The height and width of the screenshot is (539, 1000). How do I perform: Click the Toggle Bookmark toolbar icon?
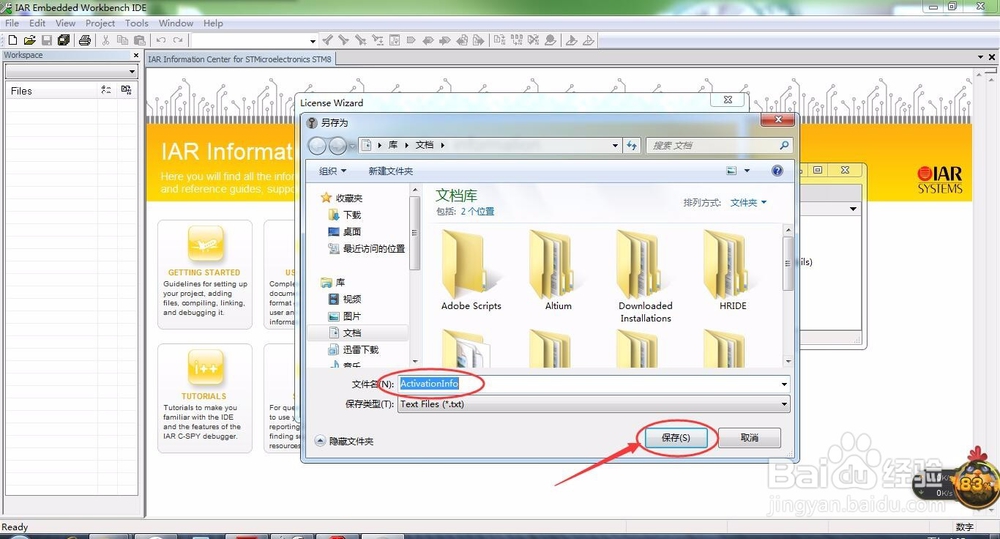tap(411, 40)
